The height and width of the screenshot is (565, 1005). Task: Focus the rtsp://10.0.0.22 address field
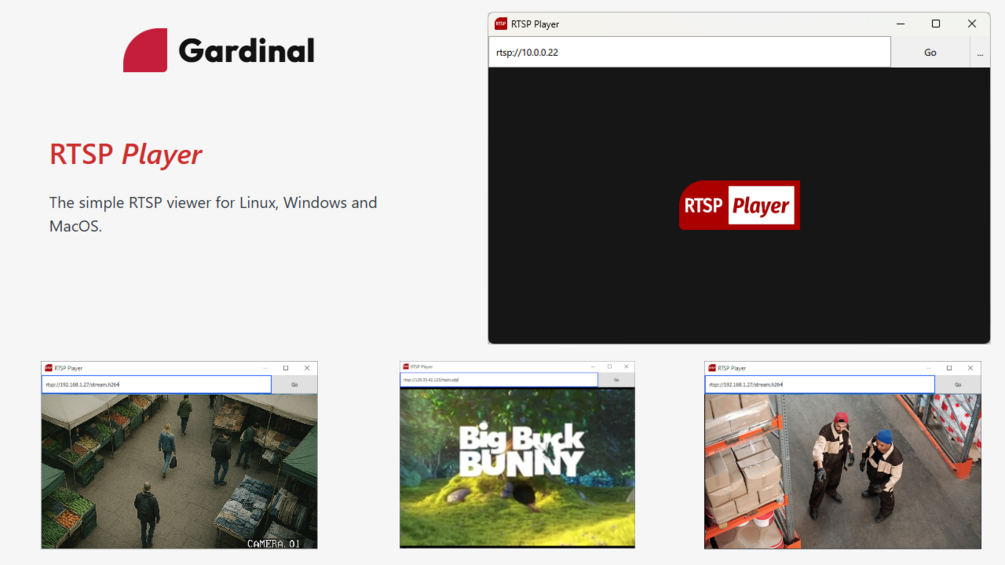point(690,53)
